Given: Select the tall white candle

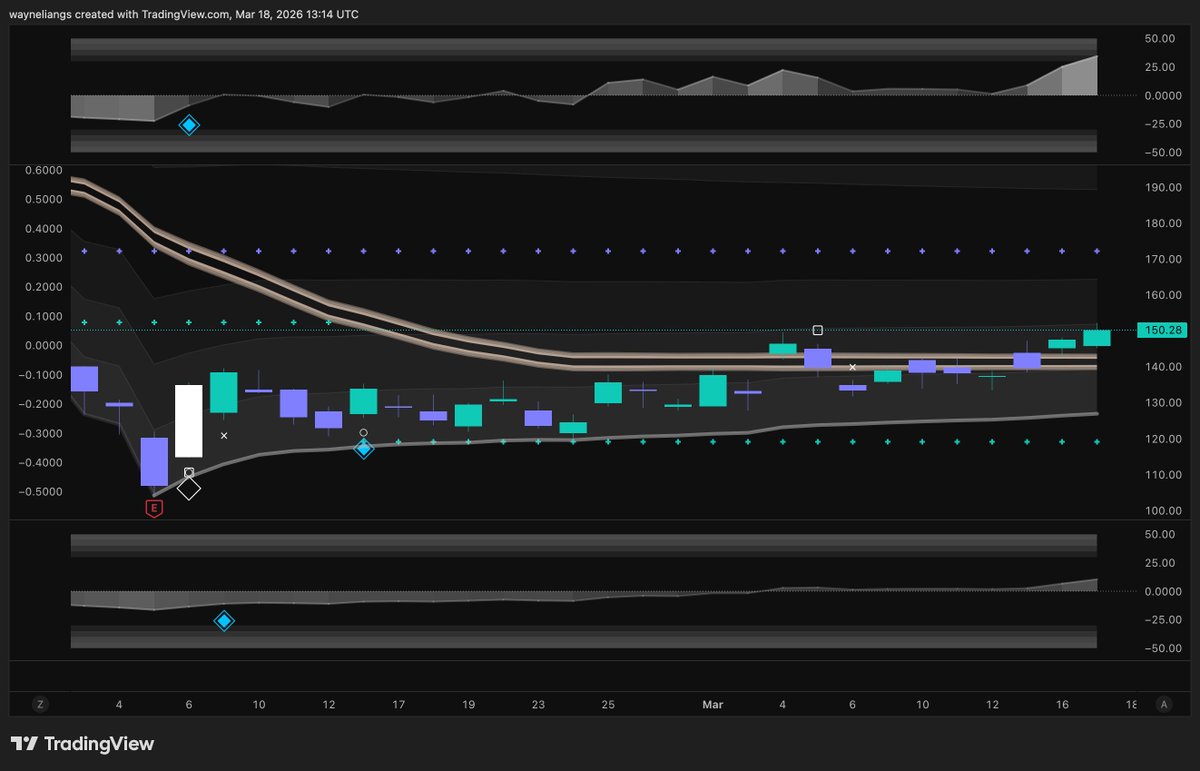Looking at the screenshot, I should coord(189,421).
